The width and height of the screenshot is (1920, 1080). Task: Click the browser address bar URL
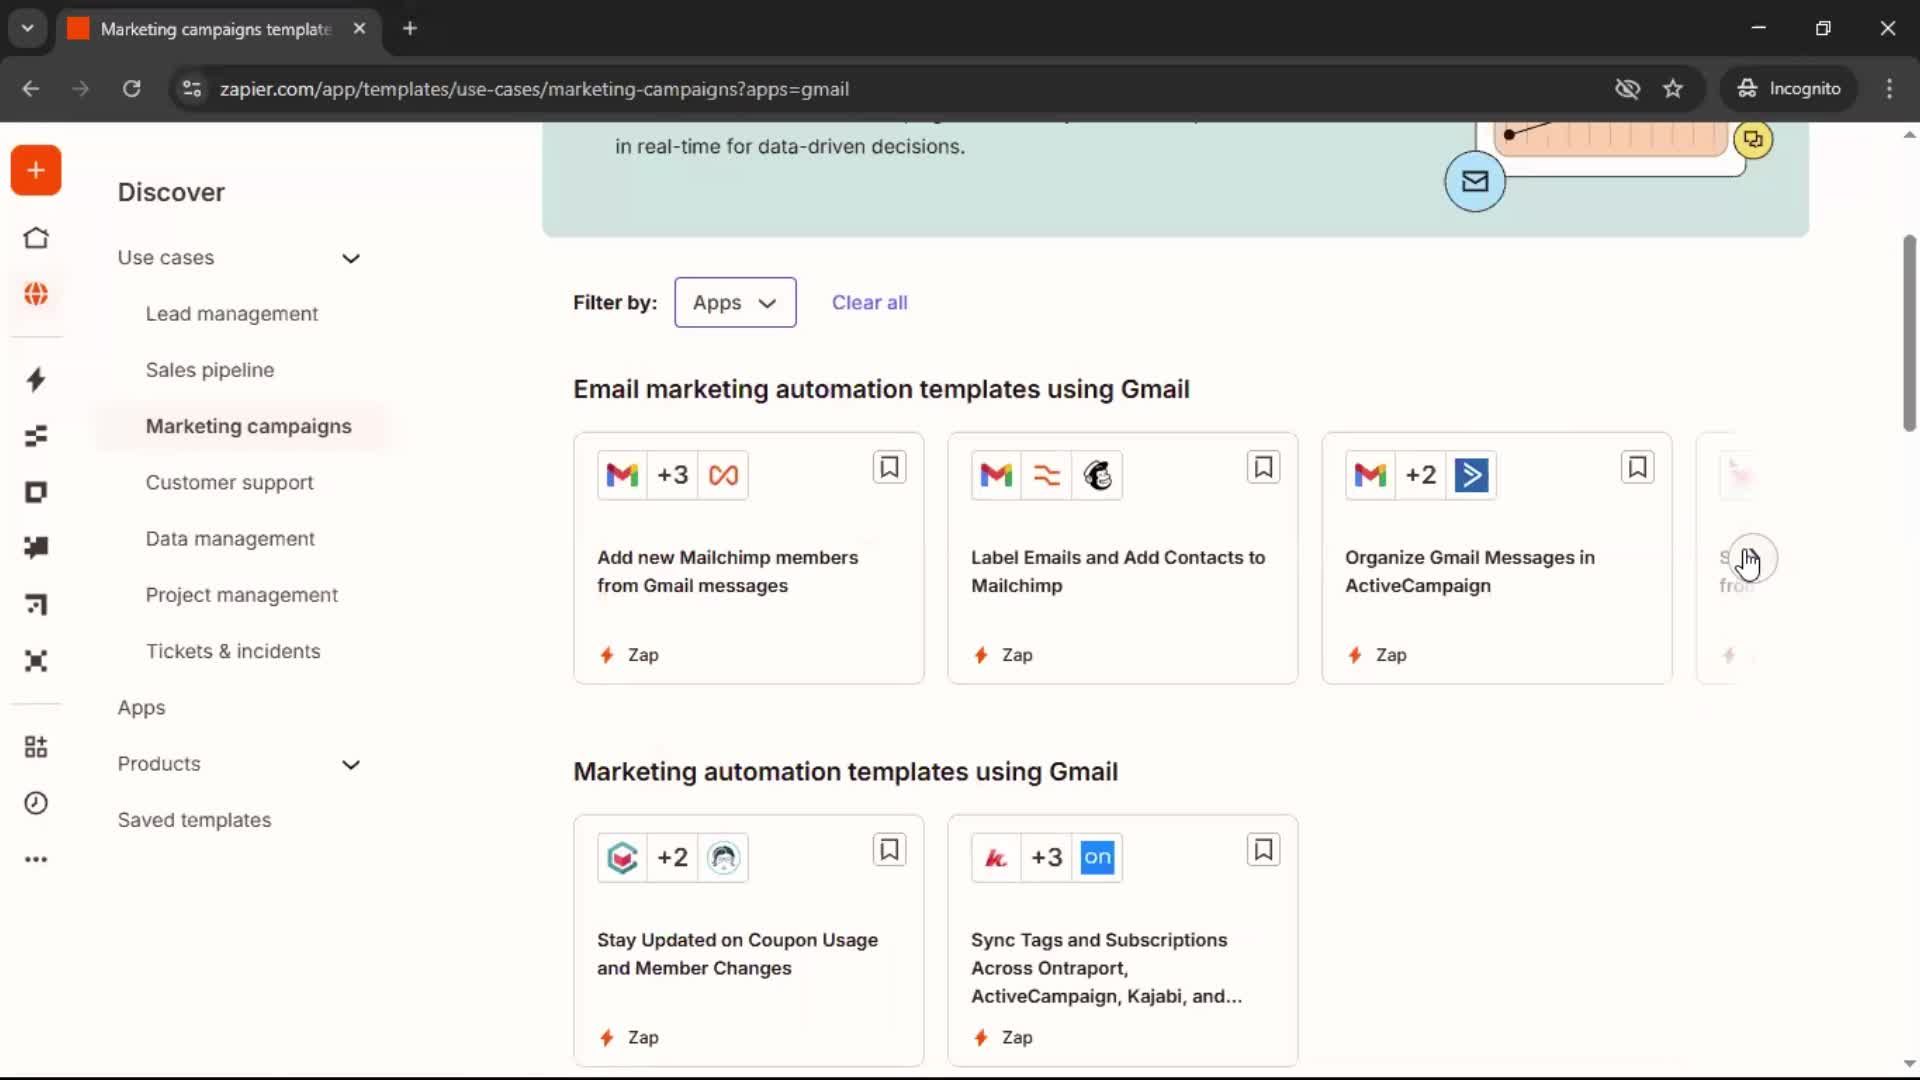click(x=534, y=89)
